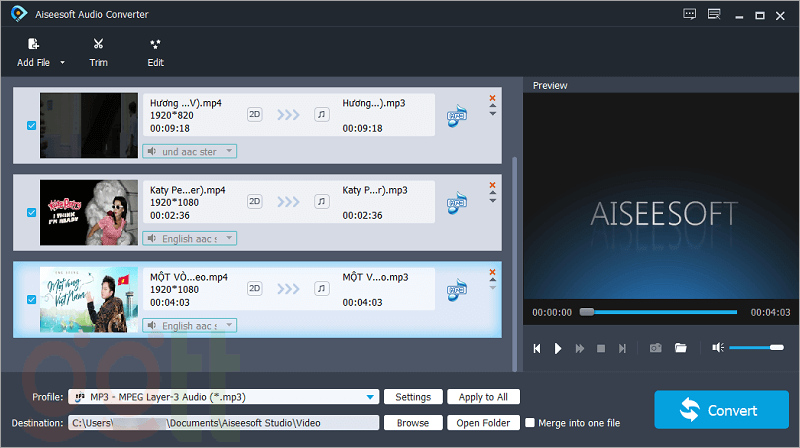The width and height of the screenshot is (800, 448).
Task: Mute audio with the speaker icon
Action: [717, 348]
